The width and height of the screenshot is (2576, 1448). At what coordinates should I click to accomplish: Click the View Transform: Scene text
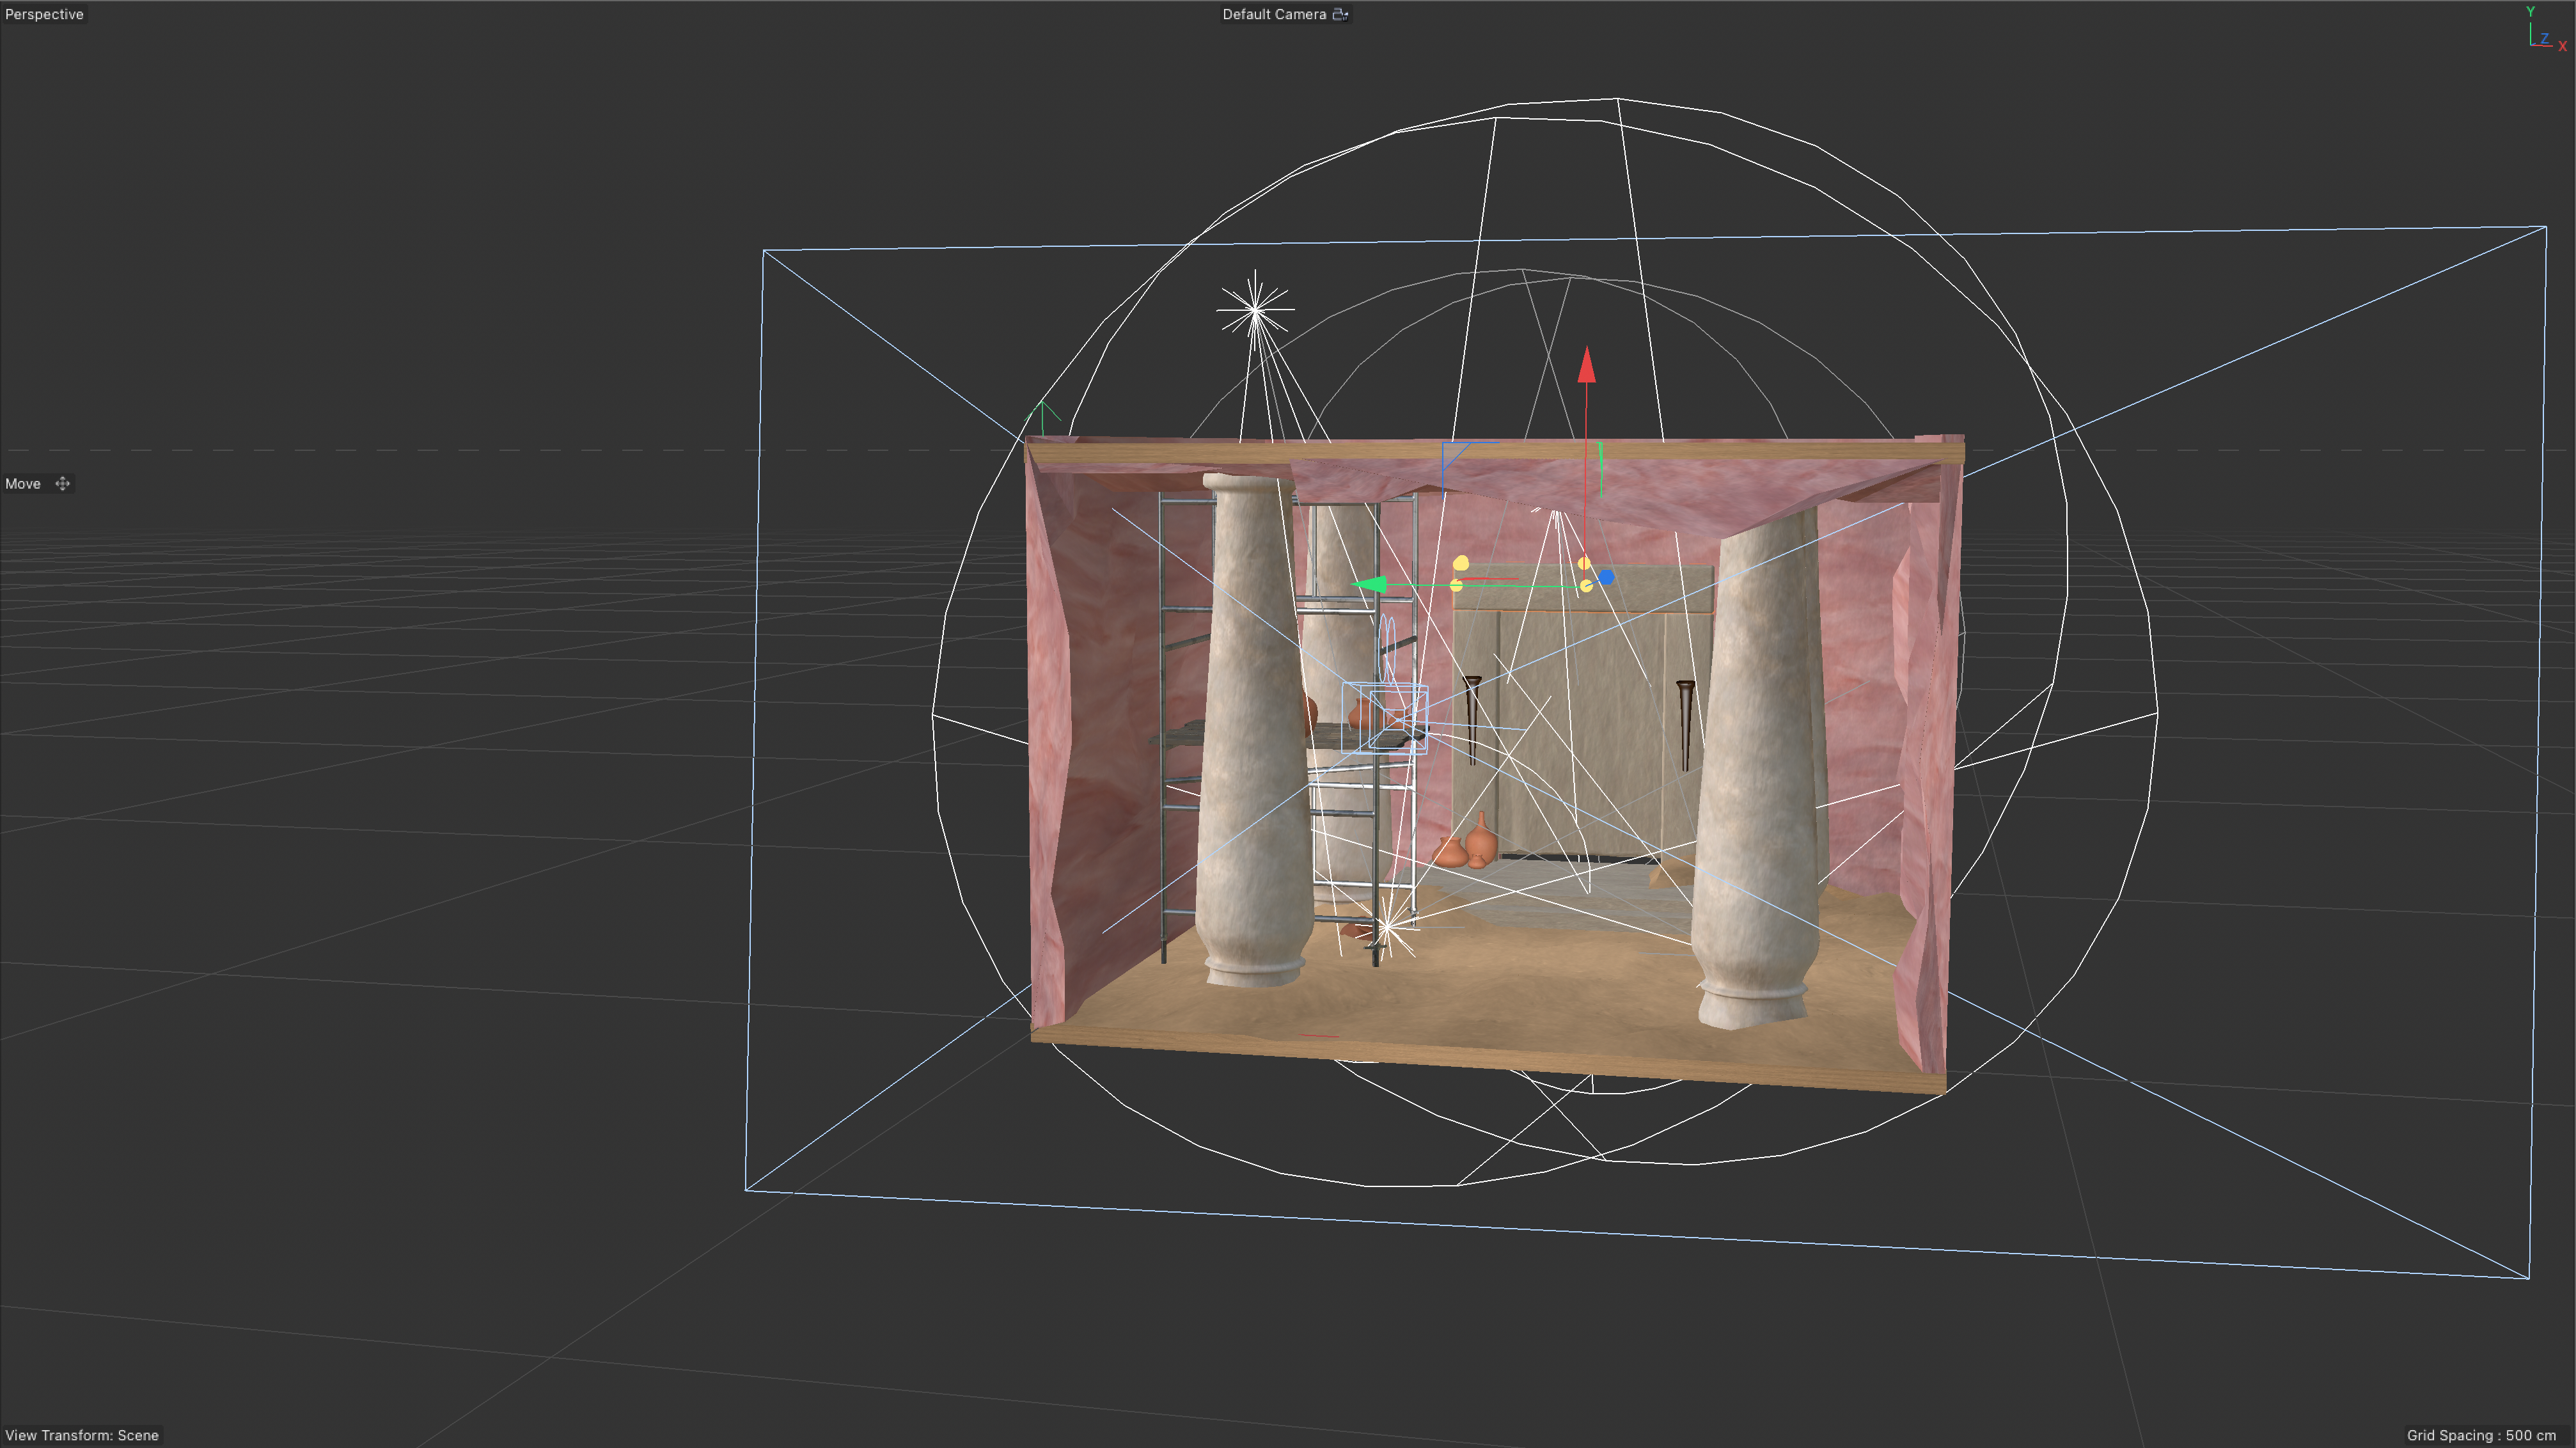coord(82,1435)
